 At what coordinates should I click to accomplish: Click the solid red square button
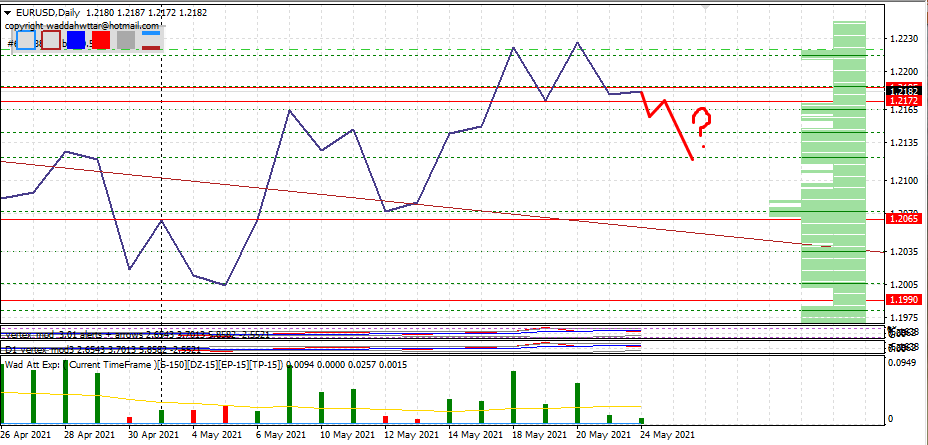pos(101,41)
